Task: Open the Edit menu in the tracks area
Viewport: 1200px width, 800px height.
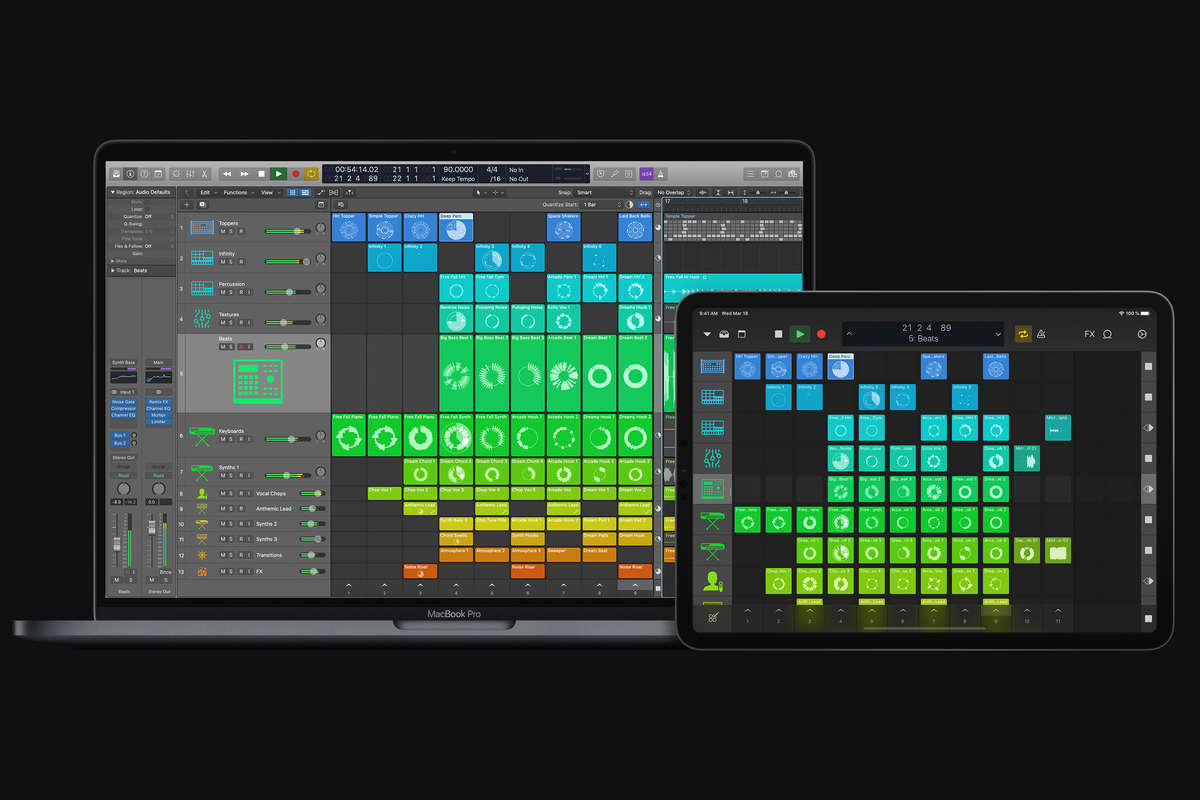Action: (x=205, y=192)
